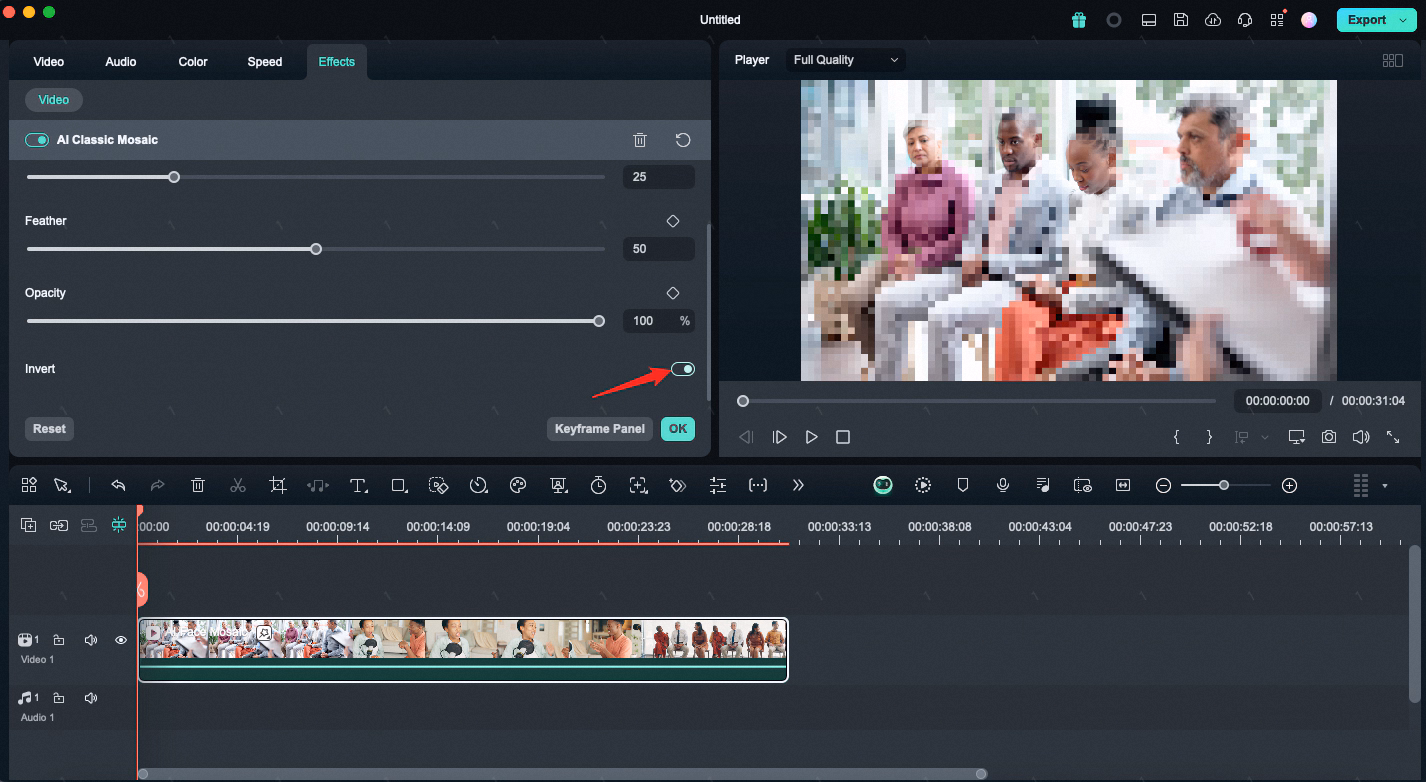This screenshot has height=782, width=1426.
Task: Open the AI Copilot robot icon
Action: coord(883,485)
